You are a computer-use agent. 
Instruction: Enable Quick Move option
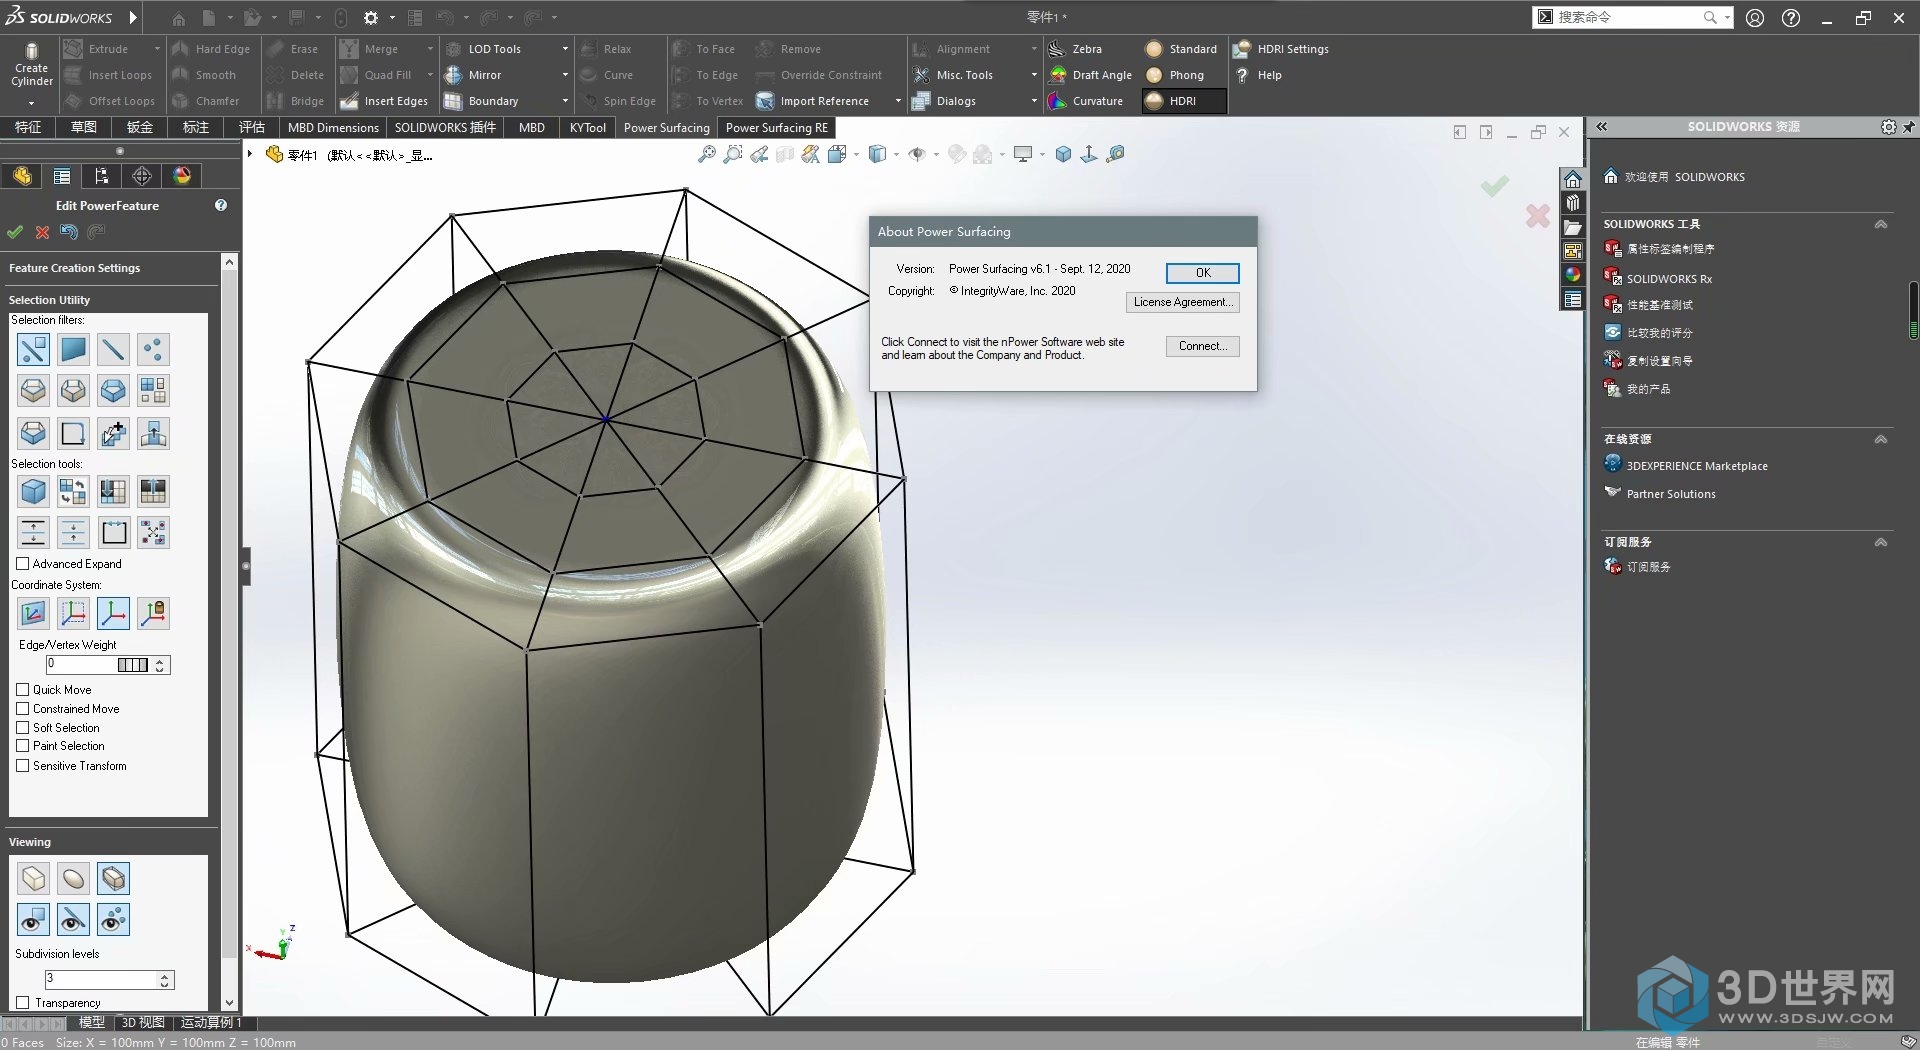click(x=23, y=690)
